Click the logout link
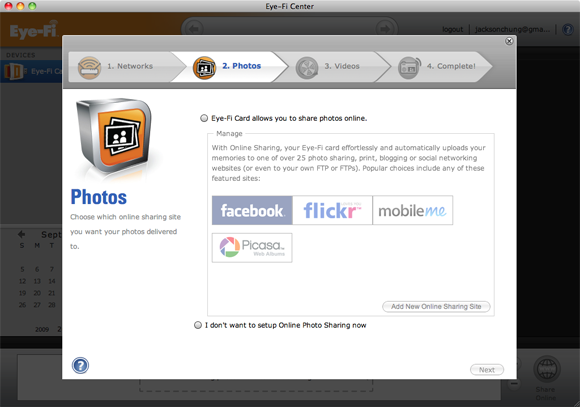The image size is (580, 407). coord(452,29)
